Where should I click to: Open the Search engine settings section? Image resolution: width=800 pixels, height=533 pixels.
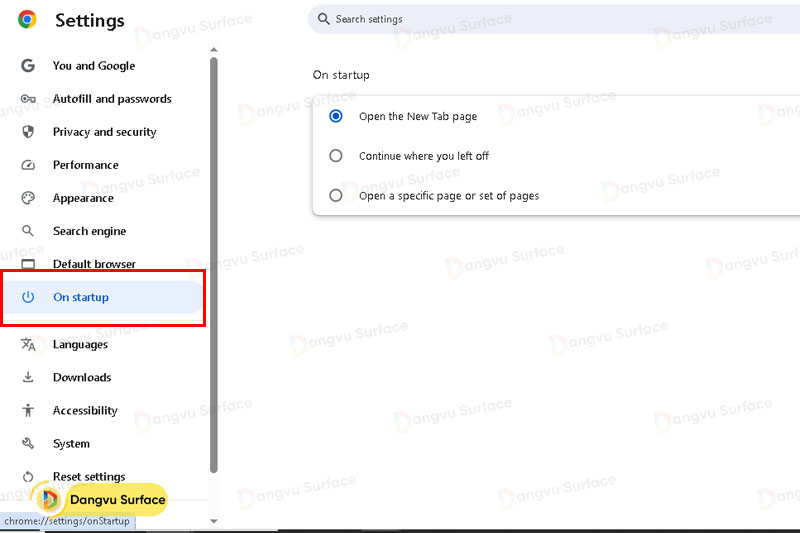[89, 231]
